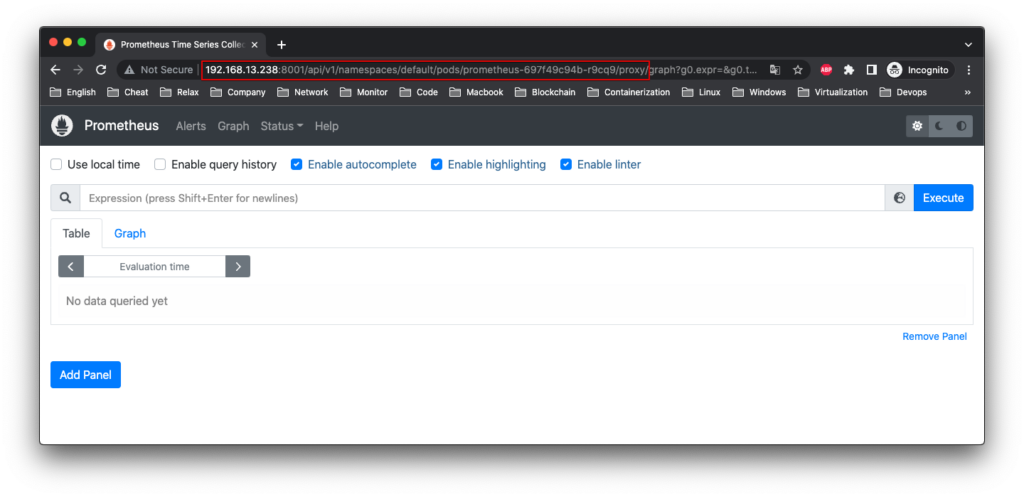Reload the page with refresh icon
This screenshot has width=1024, height=497.
[101, 70]
